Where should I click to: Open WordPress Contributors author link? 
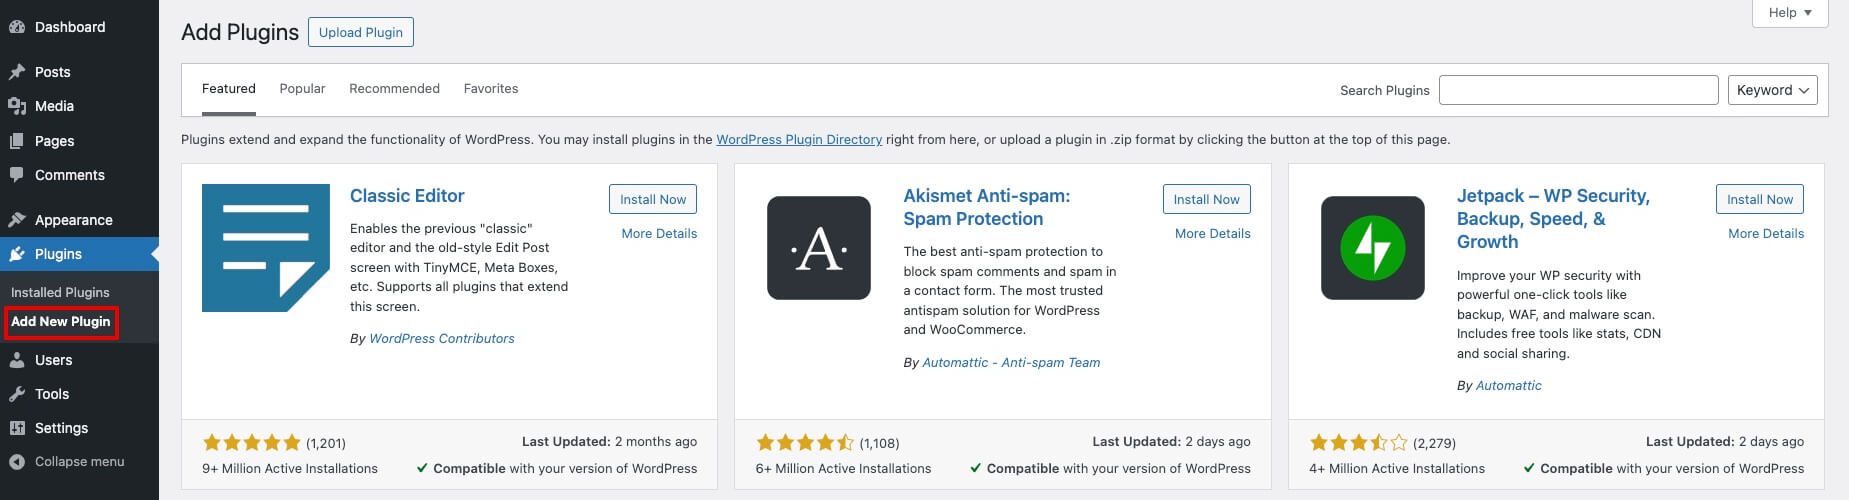click(x=442, y=339)
